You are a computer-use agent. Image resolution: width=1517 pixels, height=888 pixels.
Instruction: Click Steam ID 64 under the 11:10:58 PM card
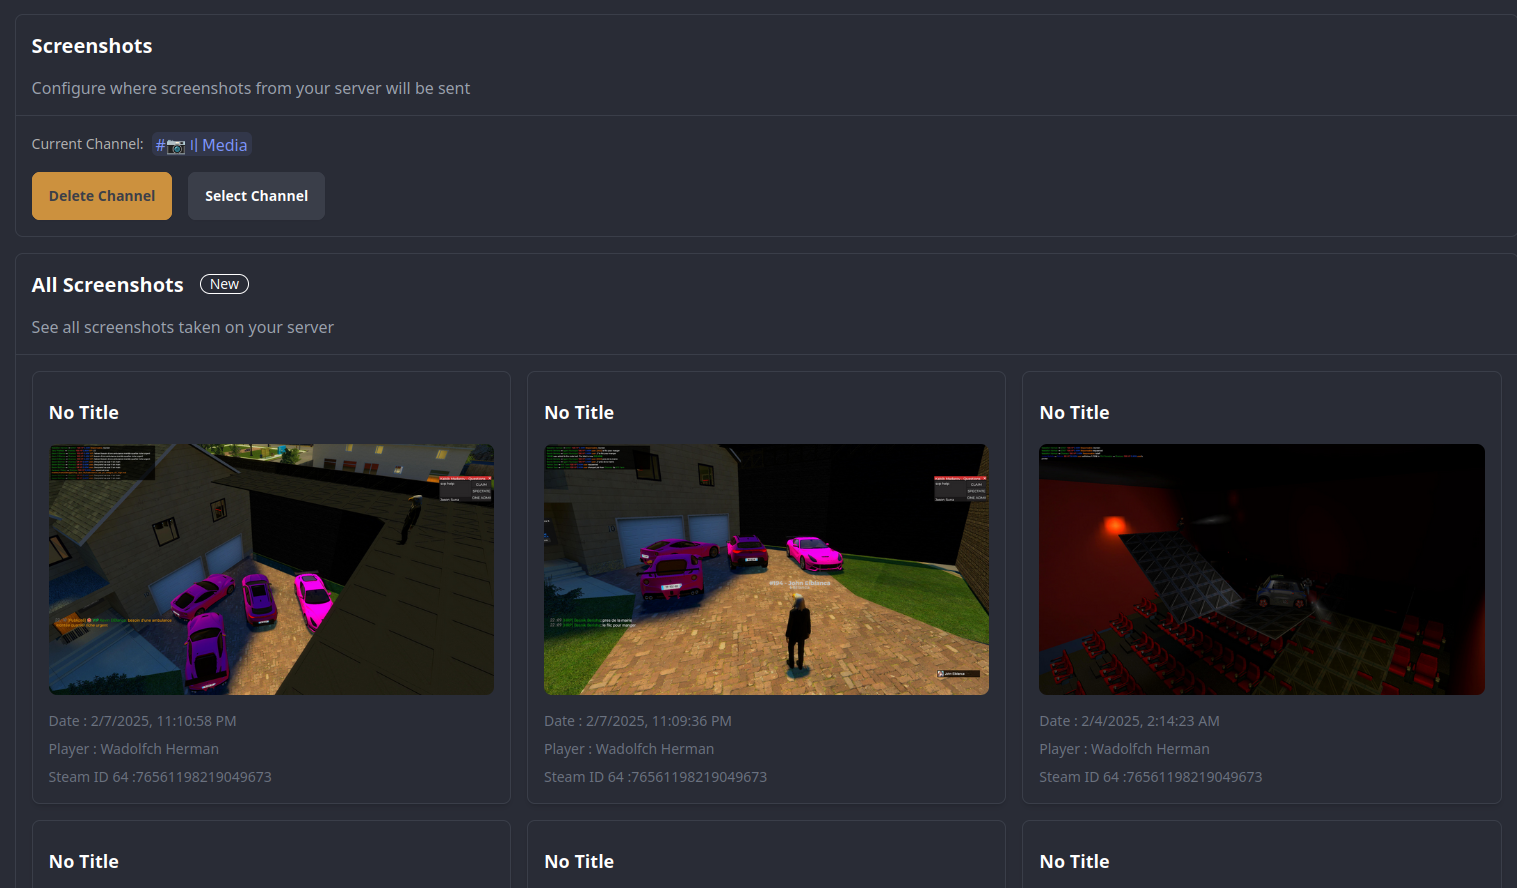[160, 777]
